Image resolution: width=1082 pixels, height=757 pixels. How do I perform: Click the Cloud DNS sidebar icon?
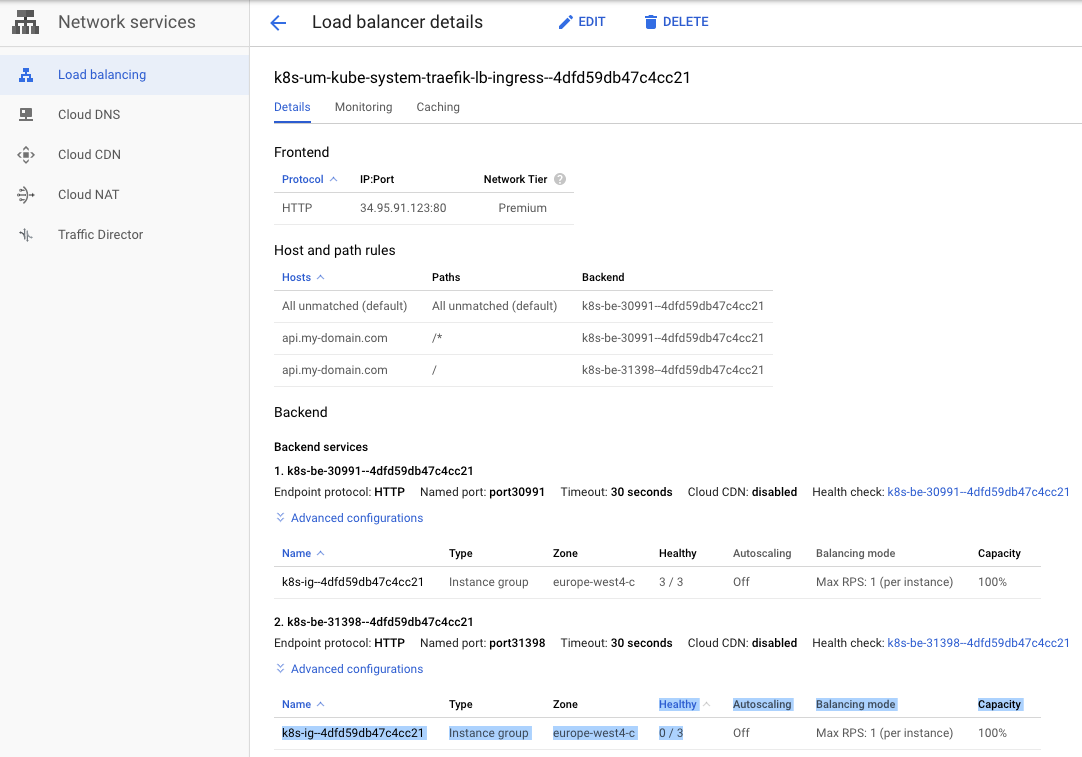pyautogui.click(x=26, y=115)
